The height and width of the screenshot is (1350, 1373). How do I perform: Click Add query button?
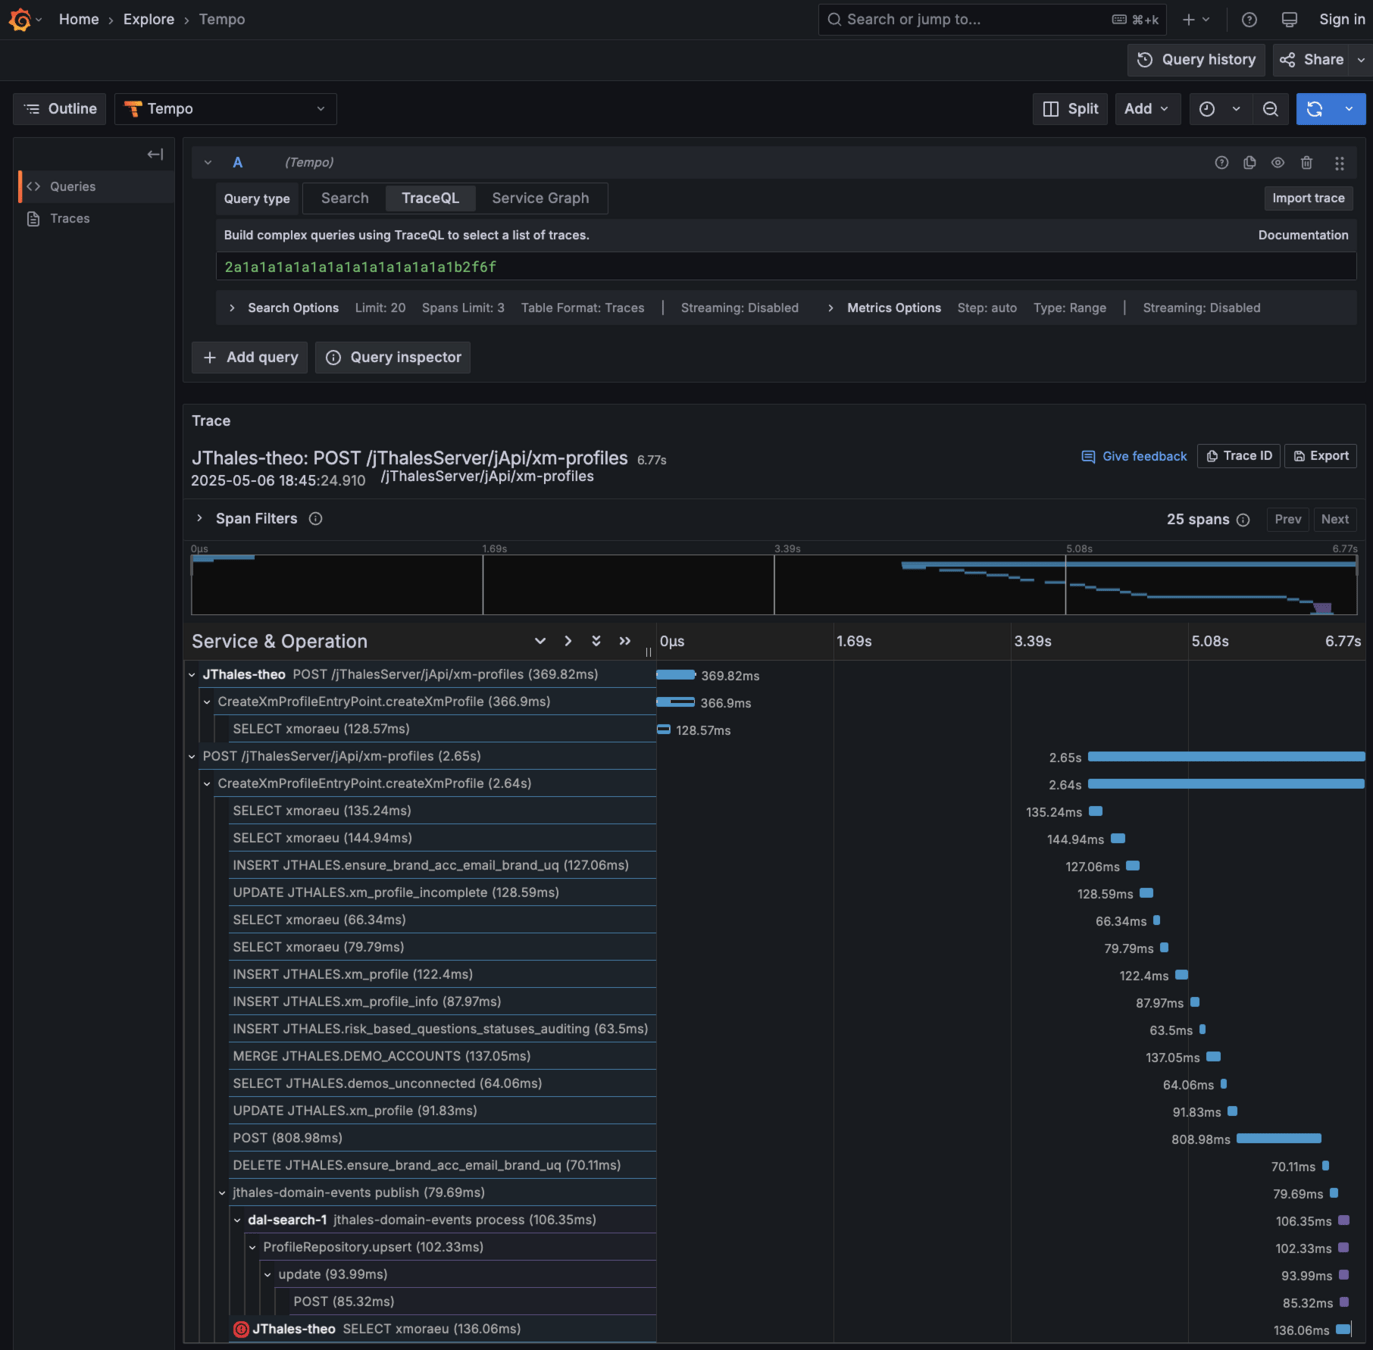[250, 357]
